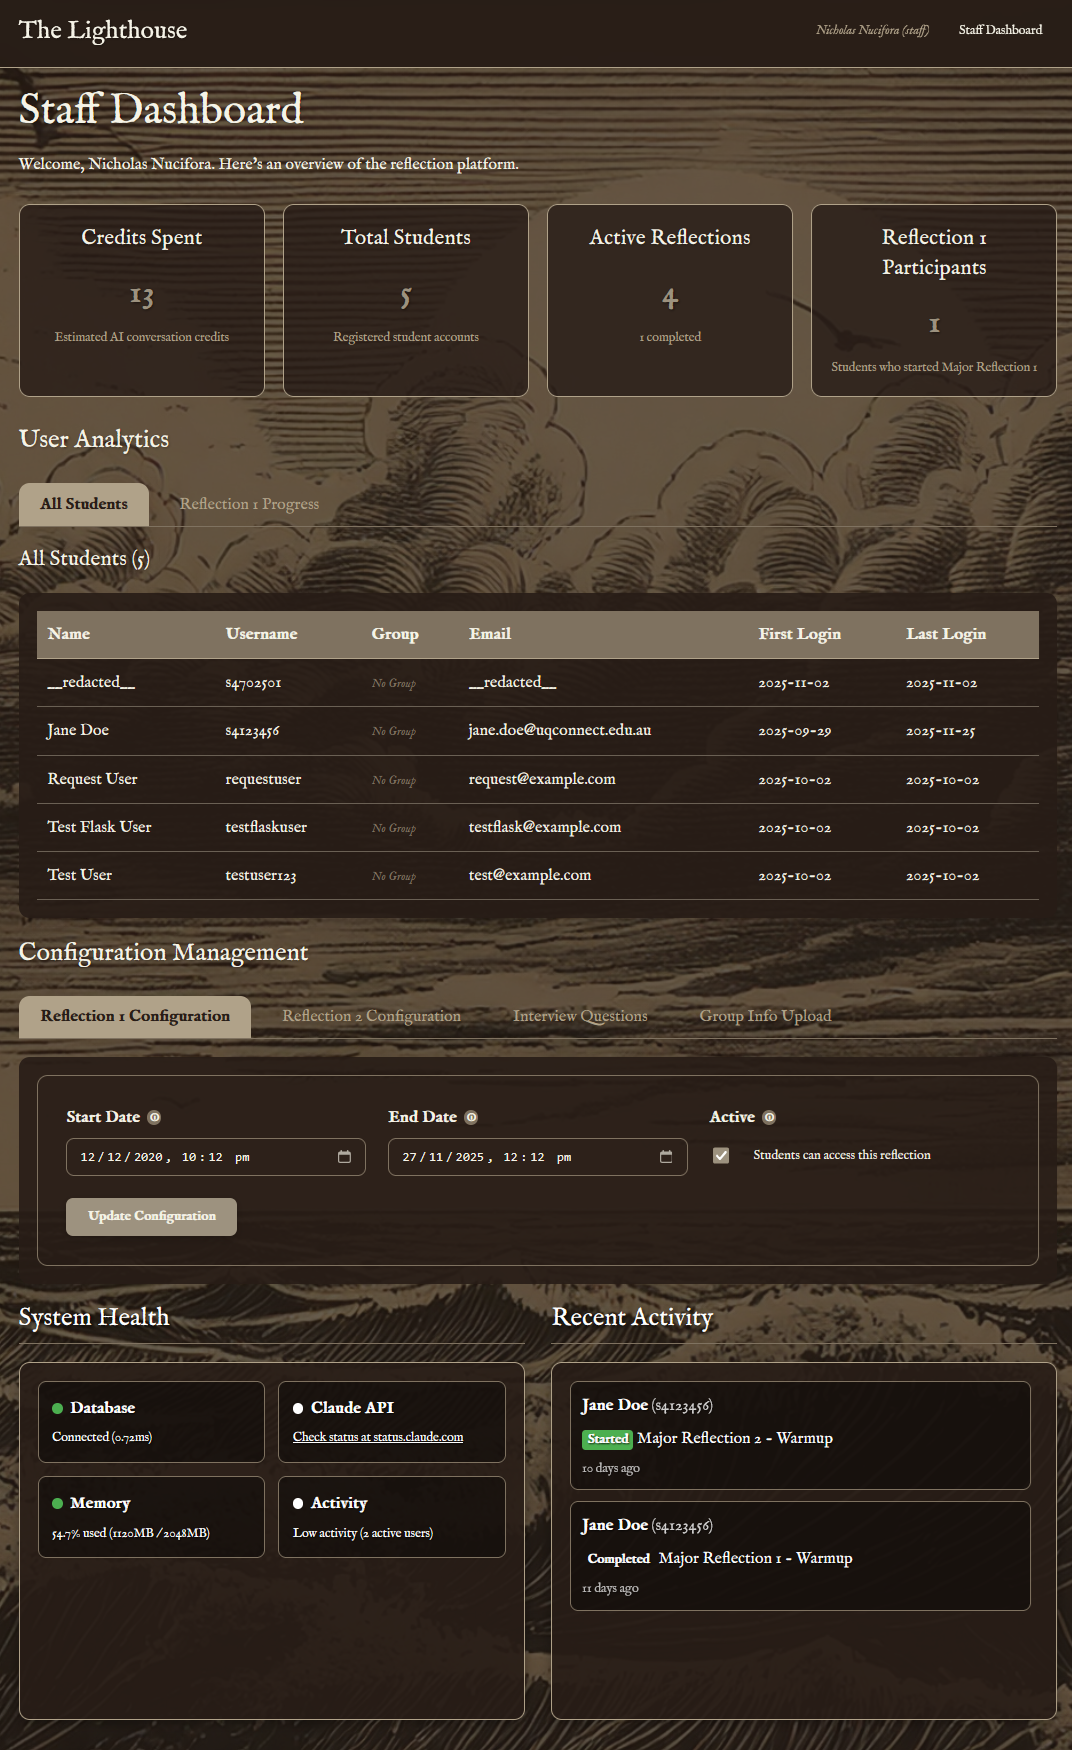Click the End Date input field
Screen dimensions: 1072x1750
pos(520,1157)
